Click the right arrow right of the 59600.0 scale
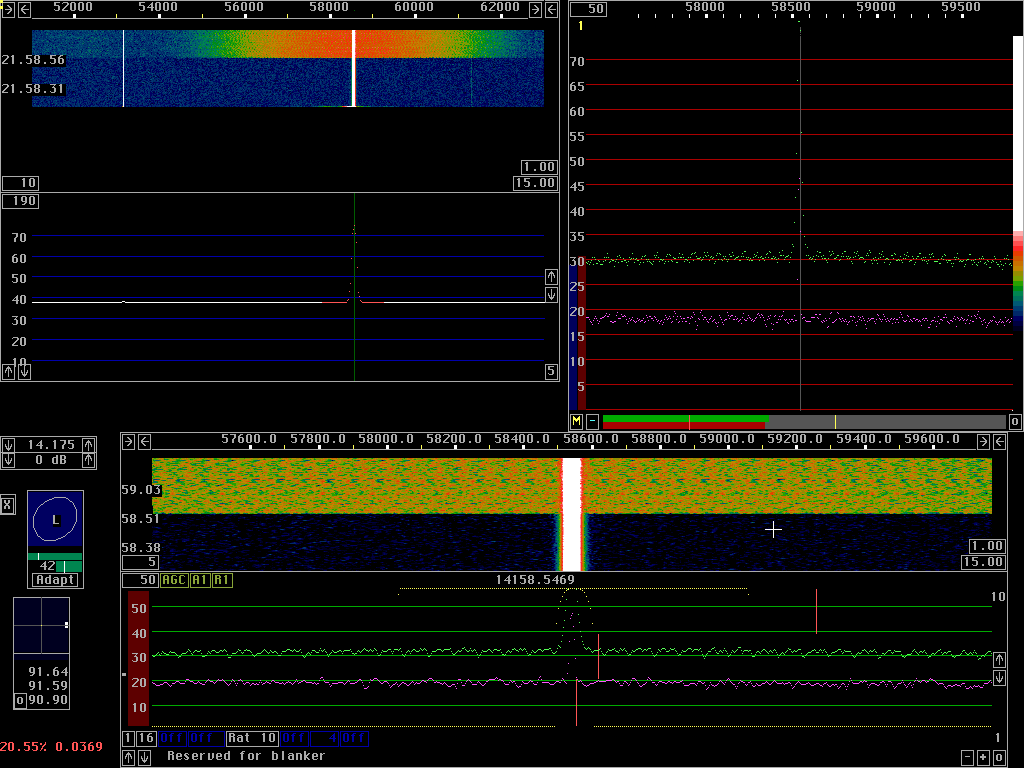 (984, 441)
